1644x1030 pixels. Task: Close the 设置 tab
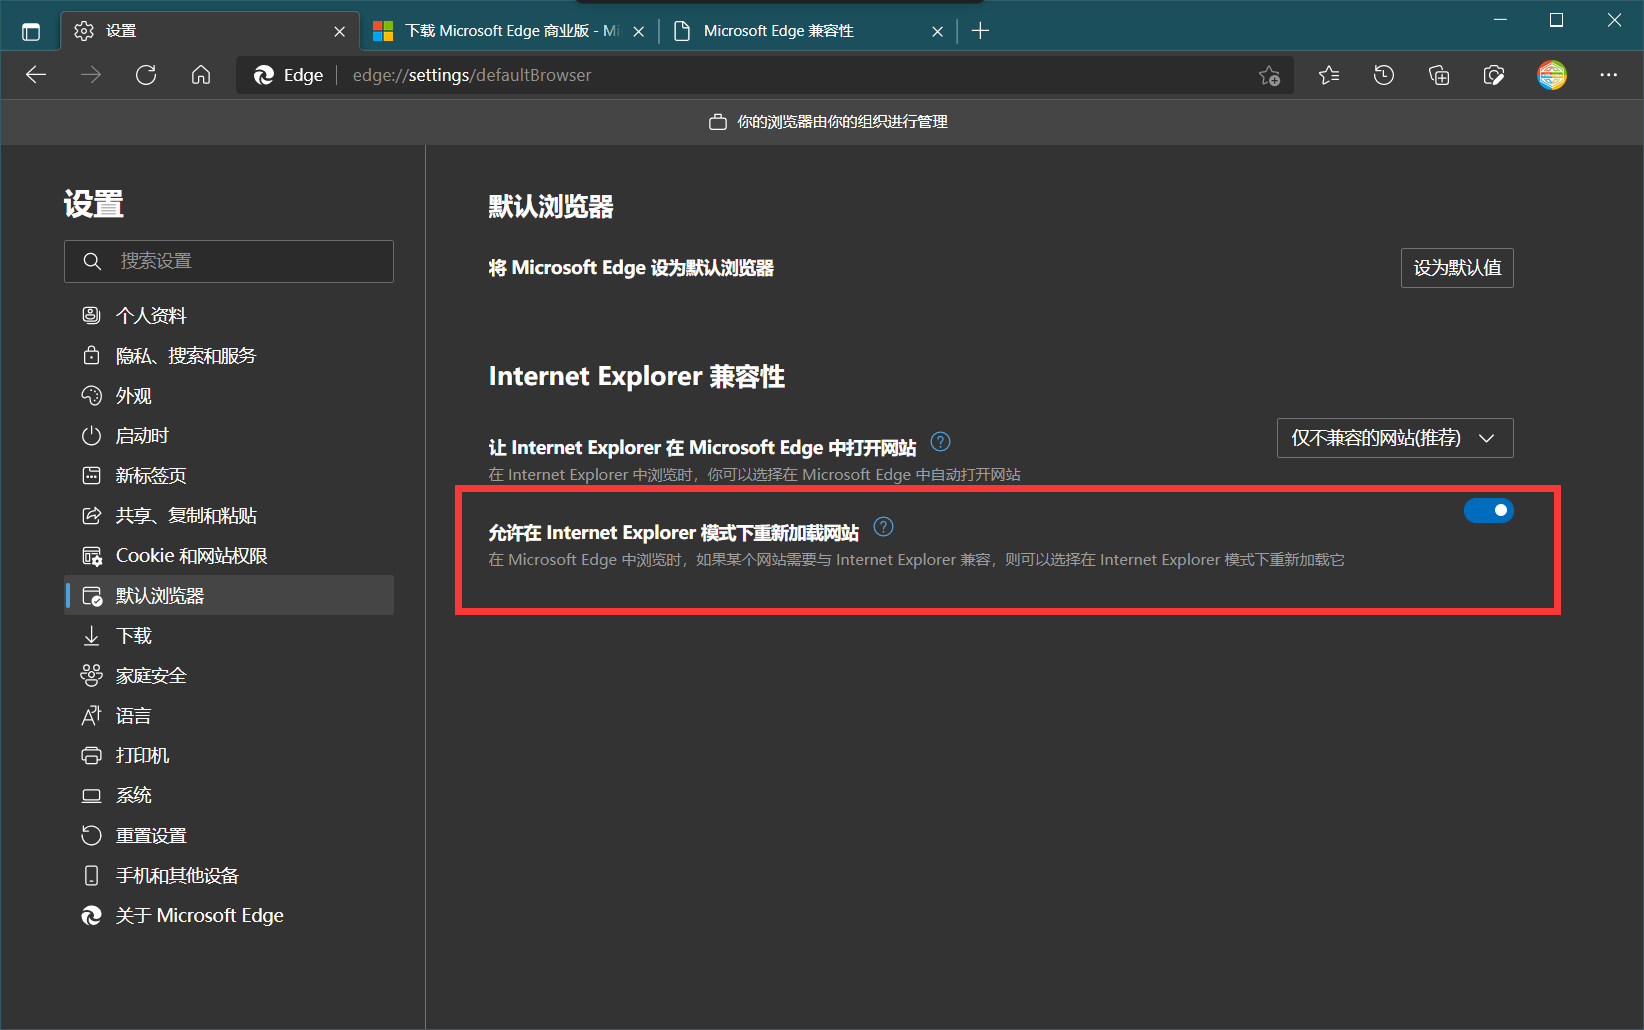pos(340,32)
